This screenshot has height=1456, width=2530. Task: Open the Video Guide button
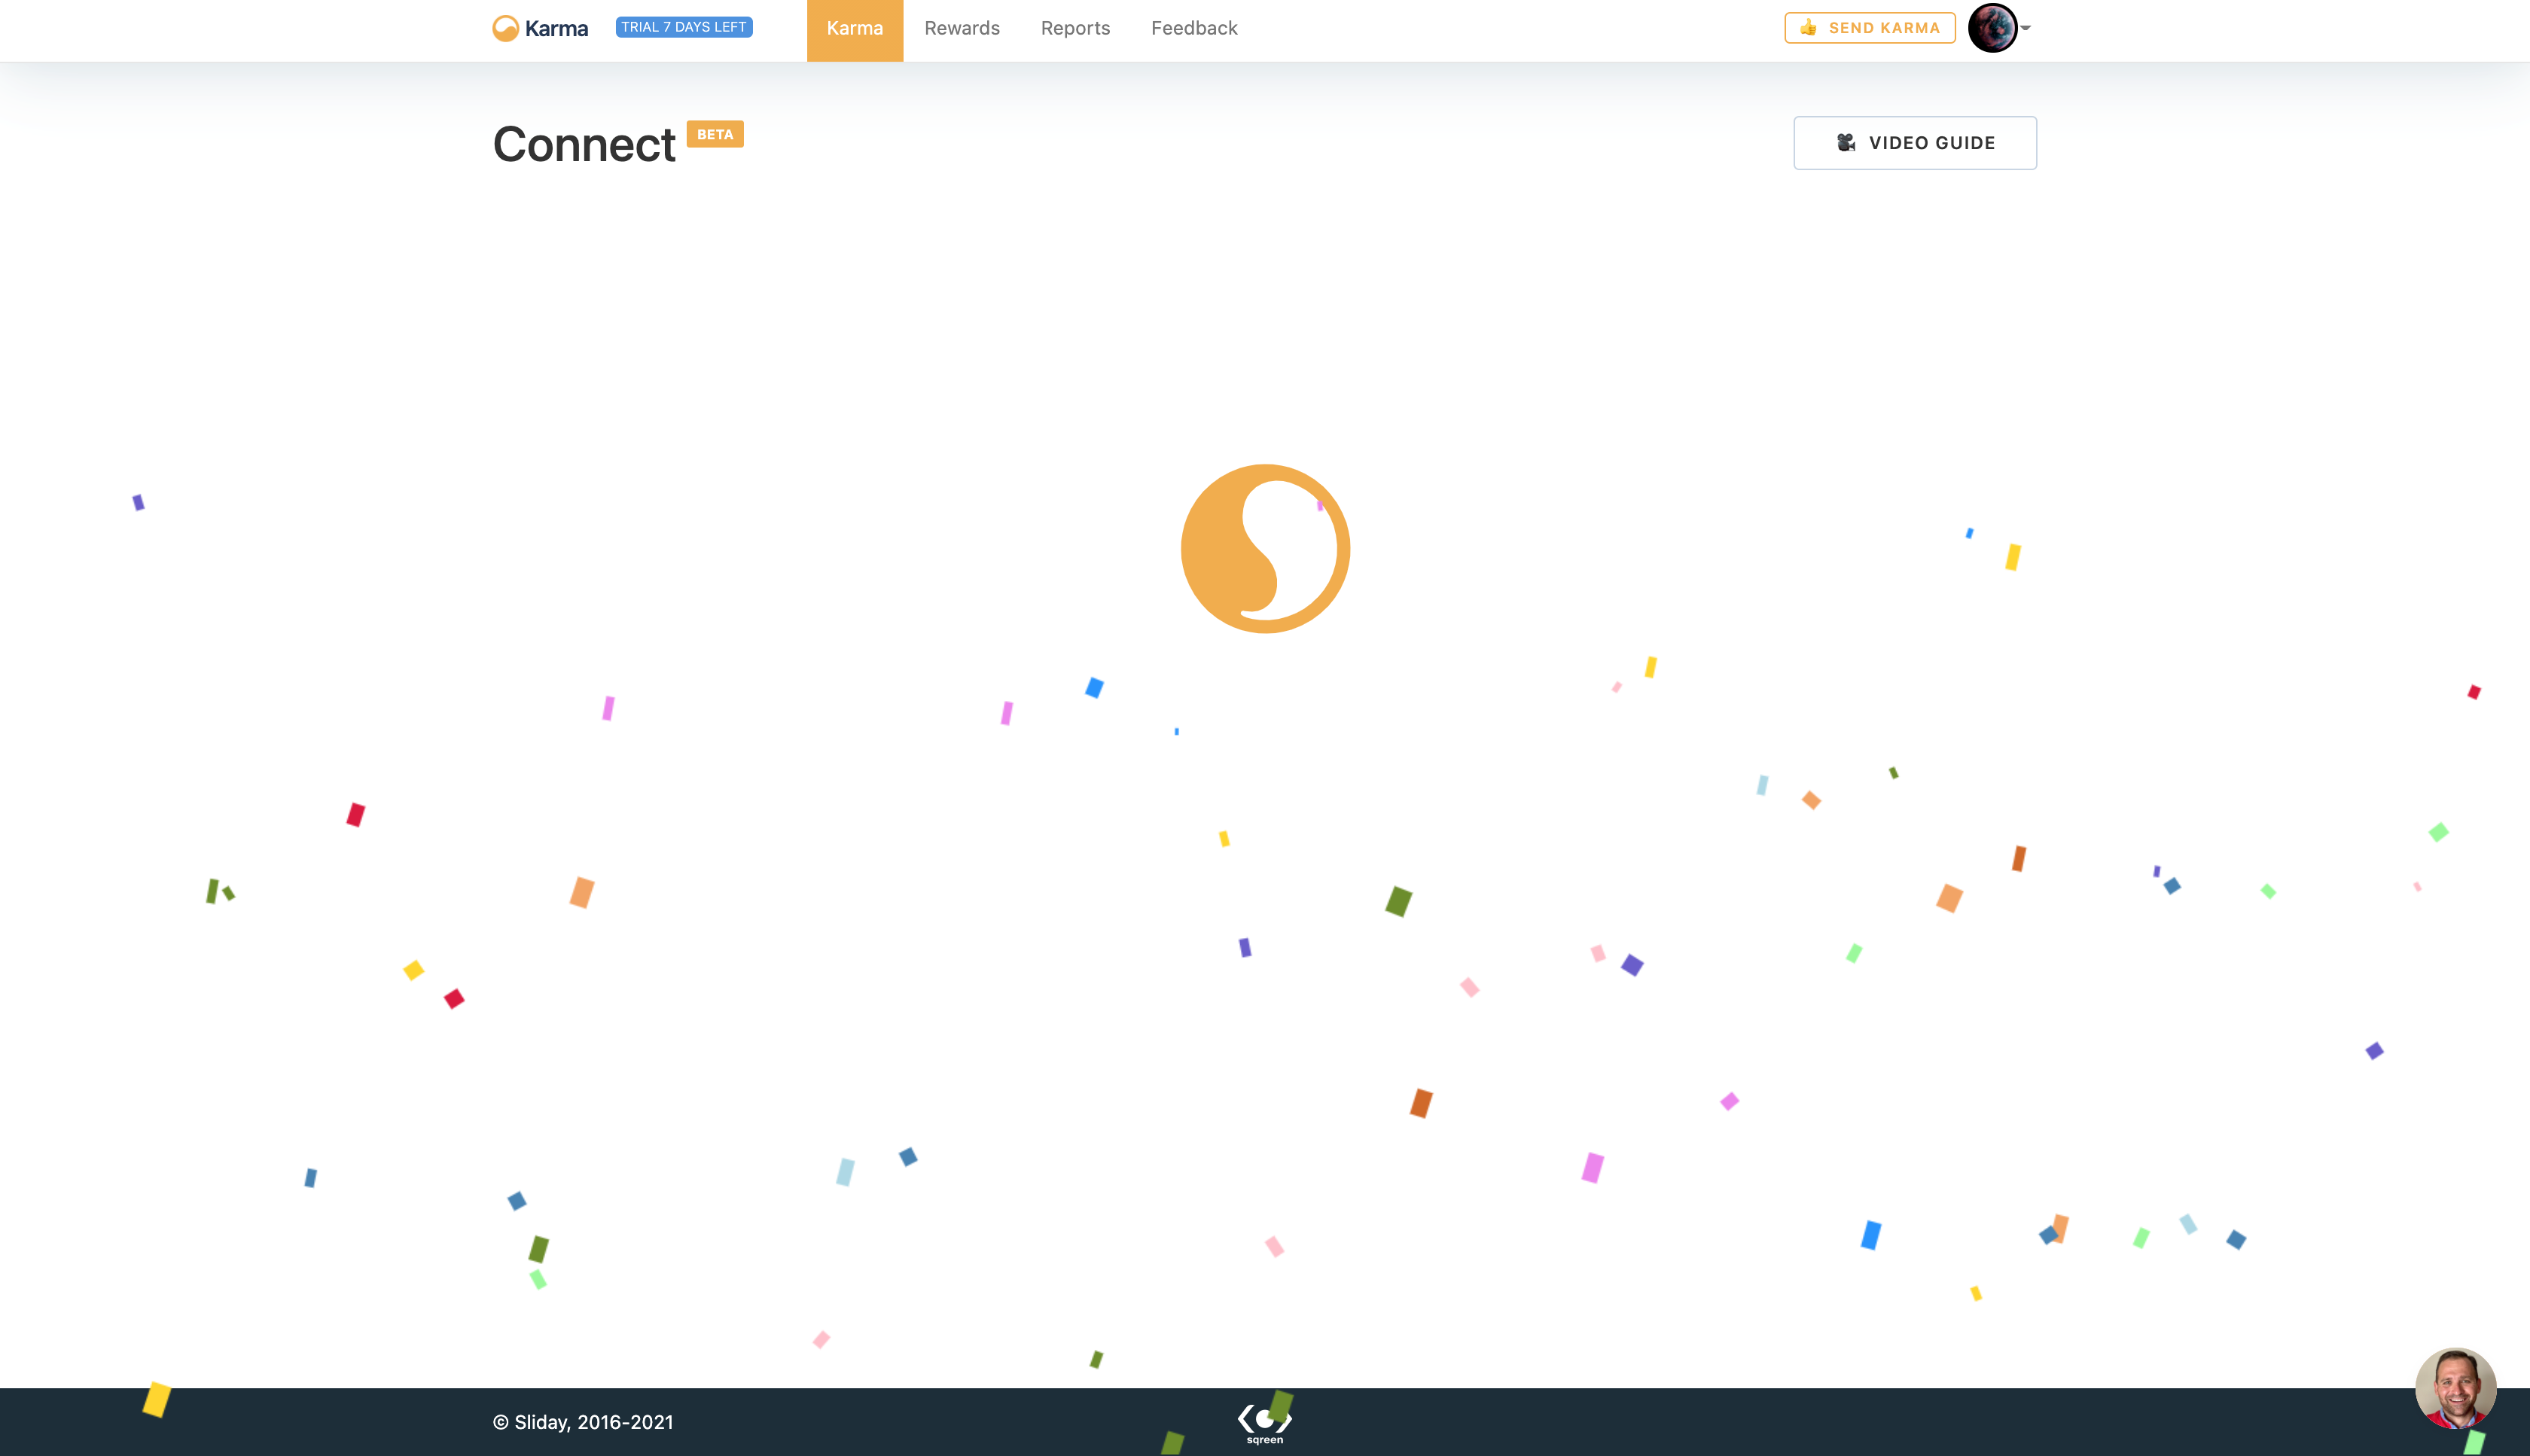(1914, 143)
